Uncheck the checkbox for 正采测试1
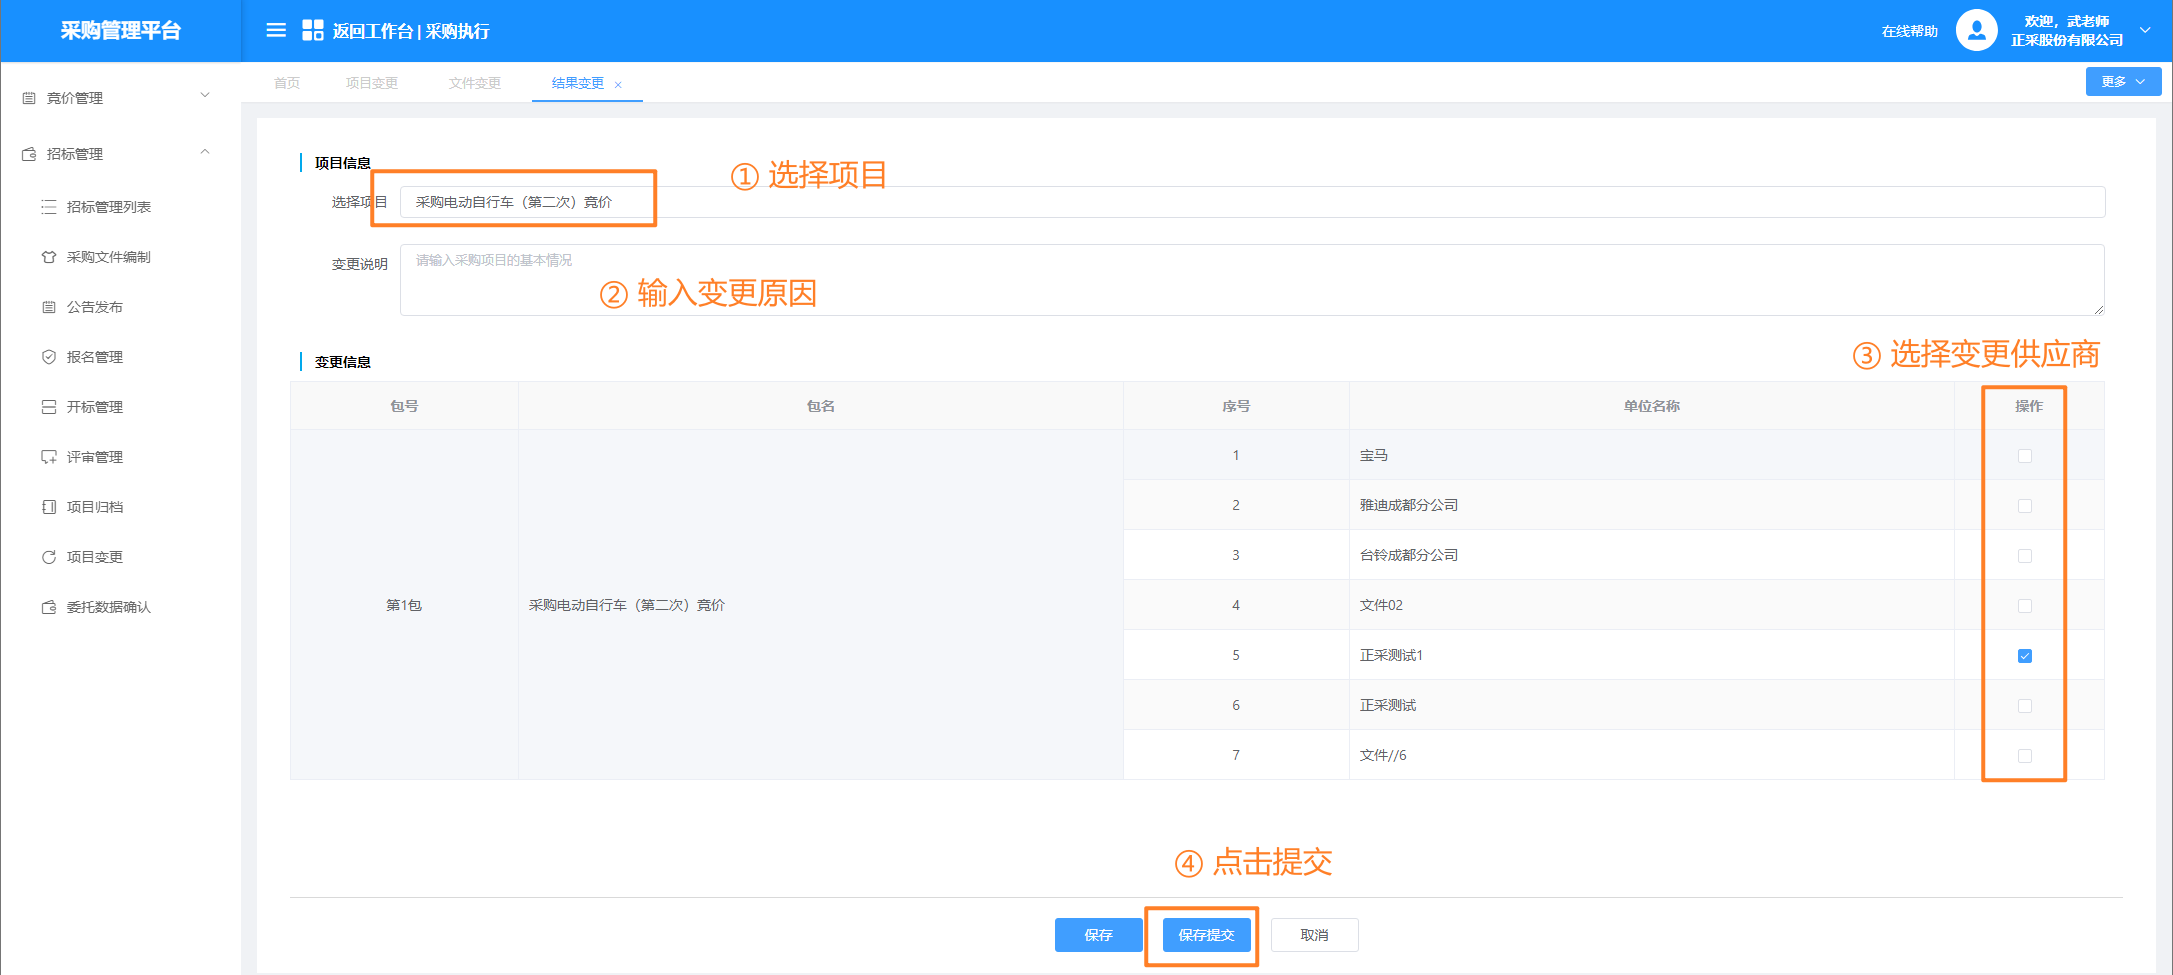The width and height of the screenshot is (2173, 975). 2024,656
